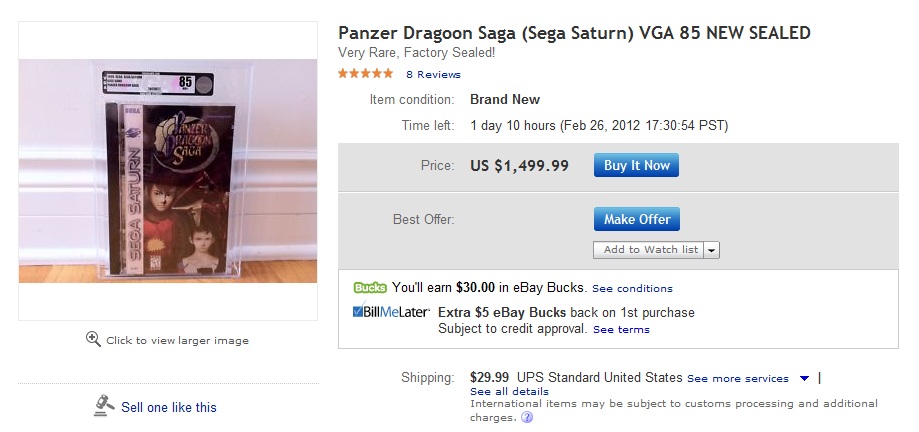Open BillMeLater See terms link
The width and height of the screenshot is (919, 432).
(x=621, y=329)
